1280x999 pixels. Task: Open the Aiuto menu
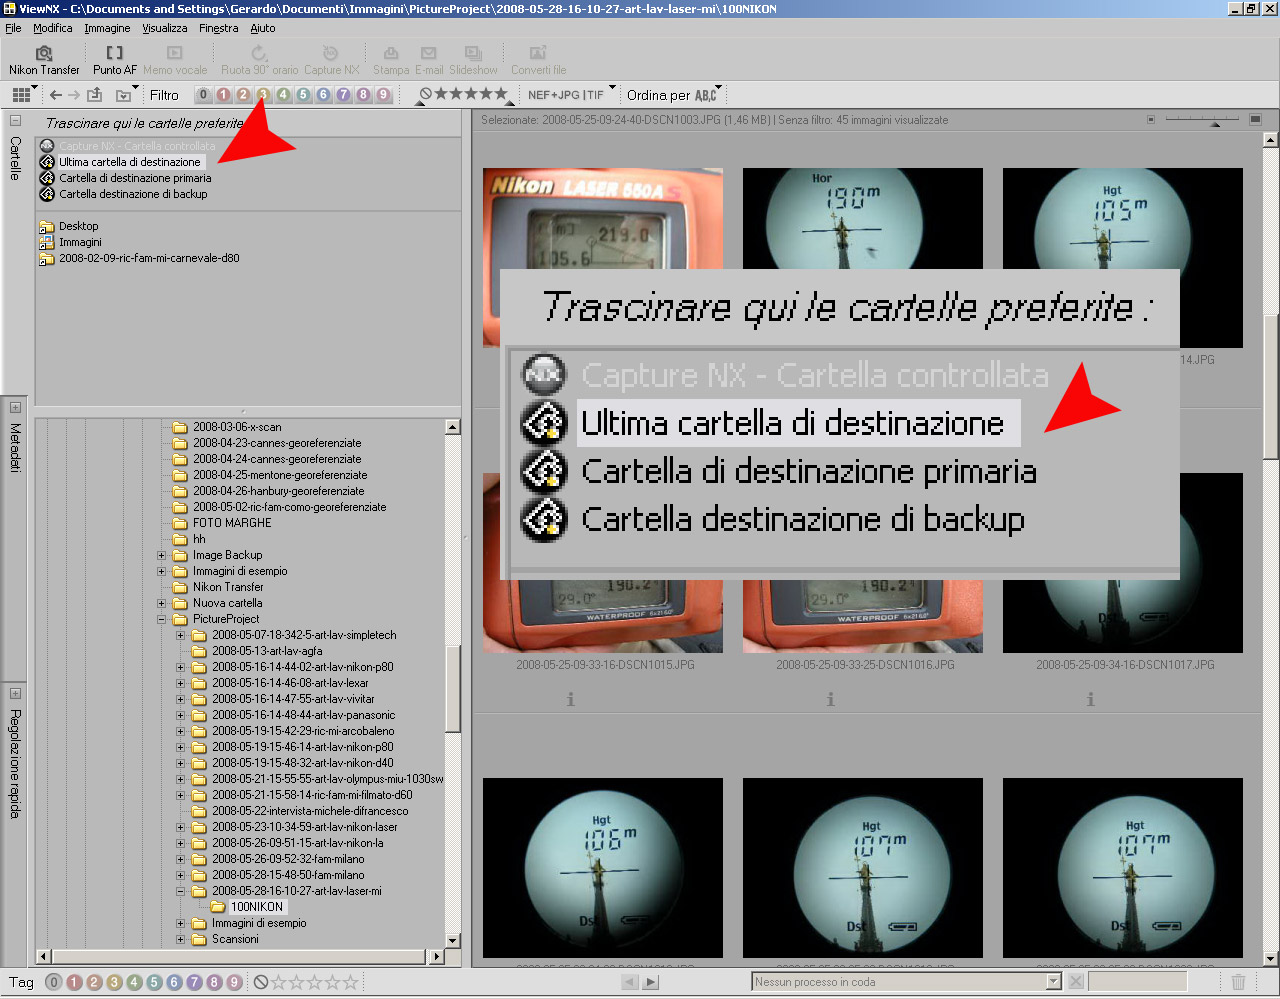(263, 28)
